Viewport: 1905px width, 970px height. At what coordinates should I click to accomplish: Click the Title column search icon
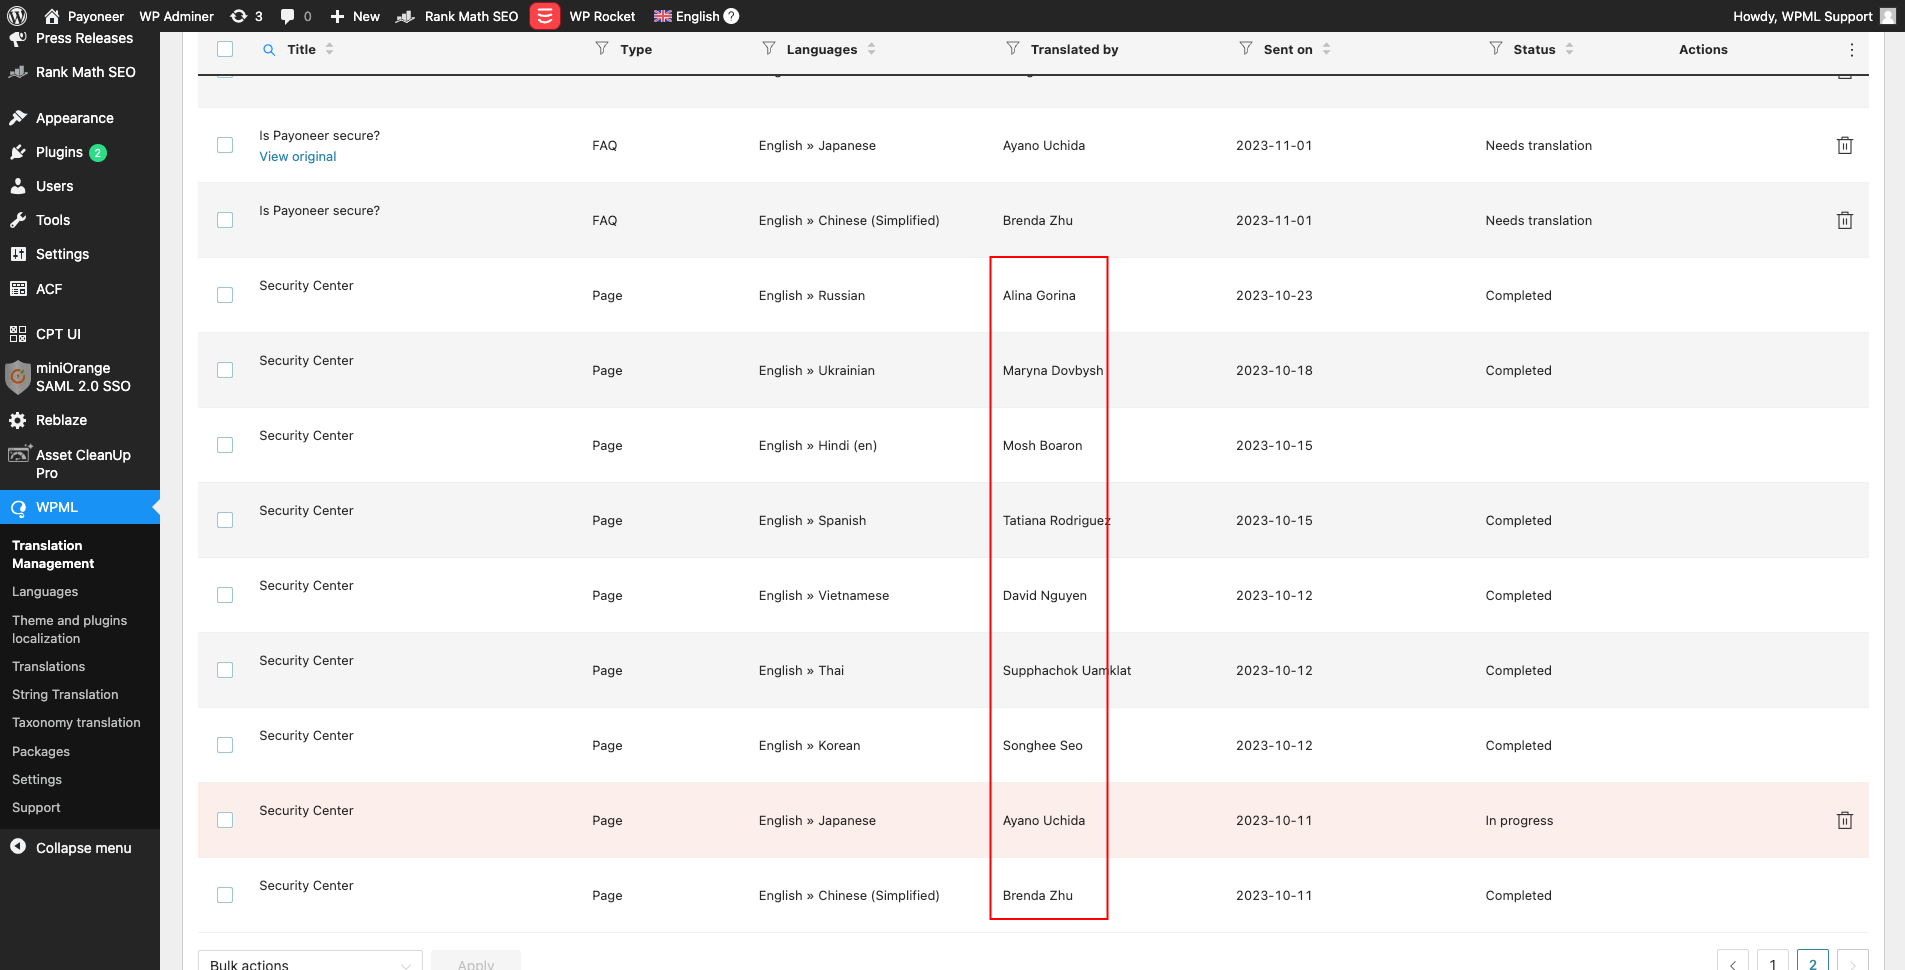pyautogui.click(x=269, y=49)
